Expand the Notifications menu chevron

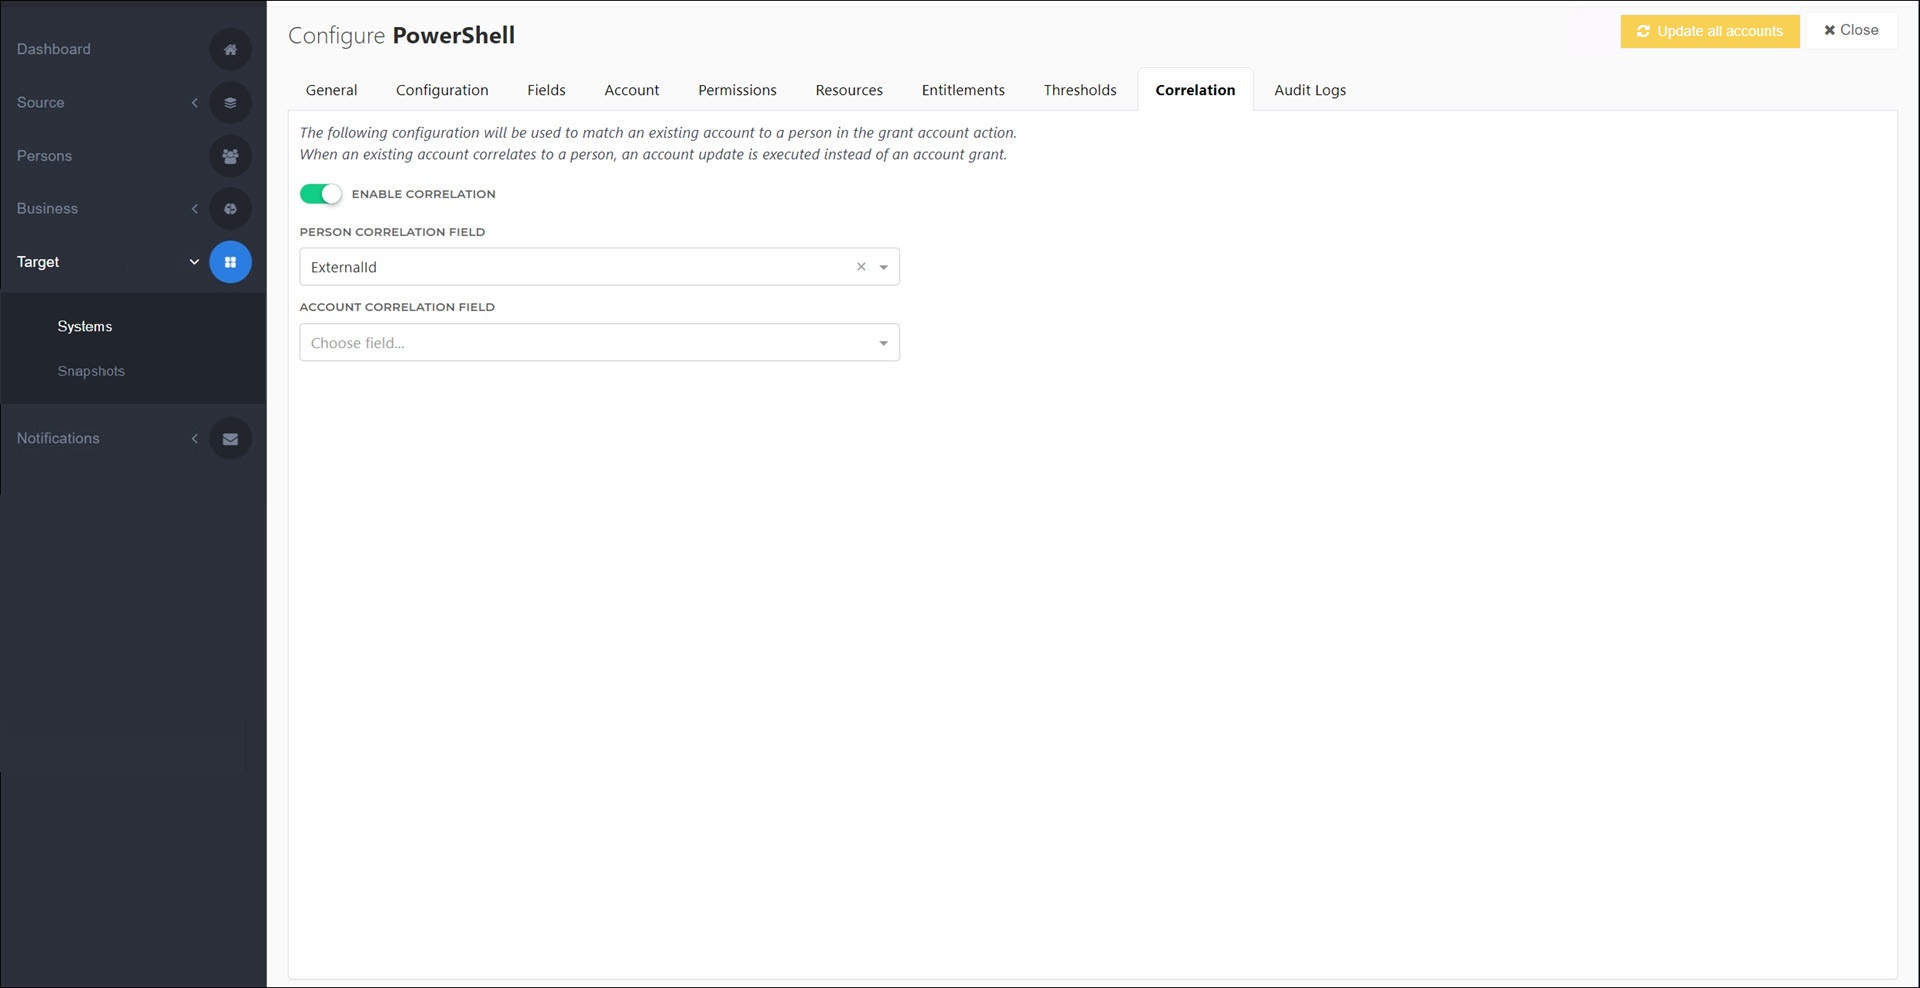pyautogui.click(x=194, y=439)
